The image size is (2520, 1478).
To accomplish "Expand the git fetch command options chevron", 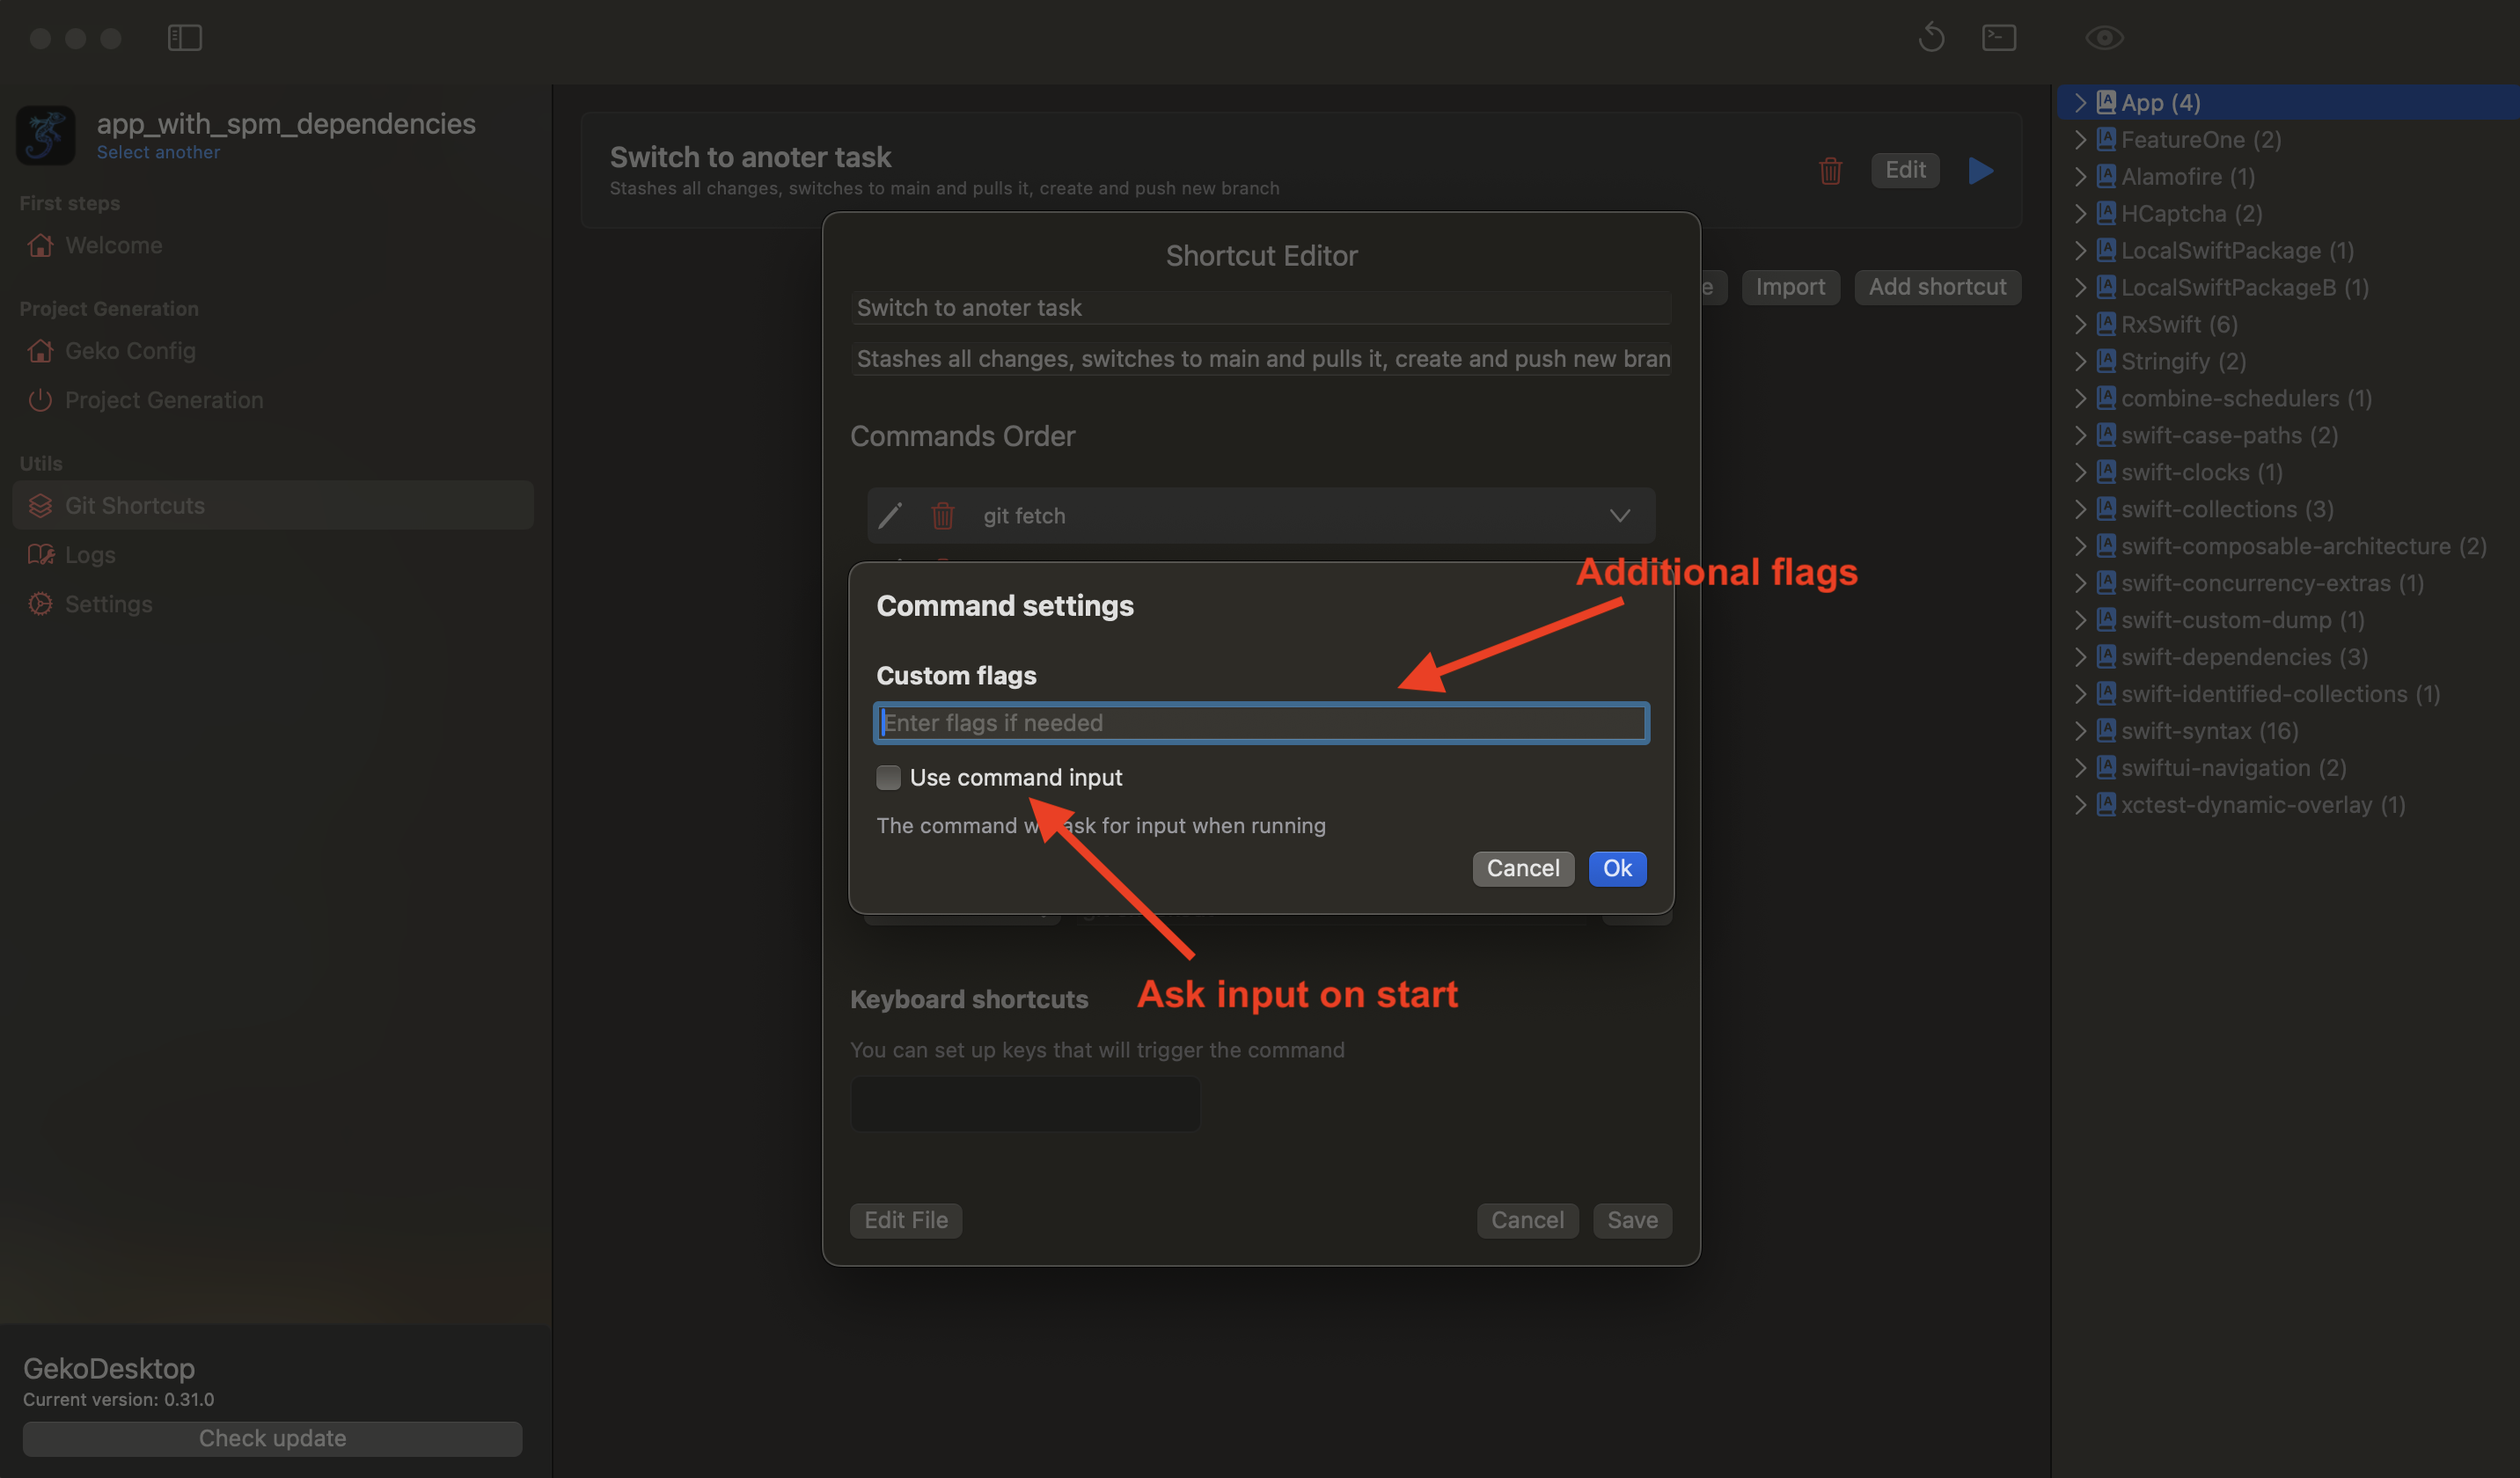I will [1620, 515].
